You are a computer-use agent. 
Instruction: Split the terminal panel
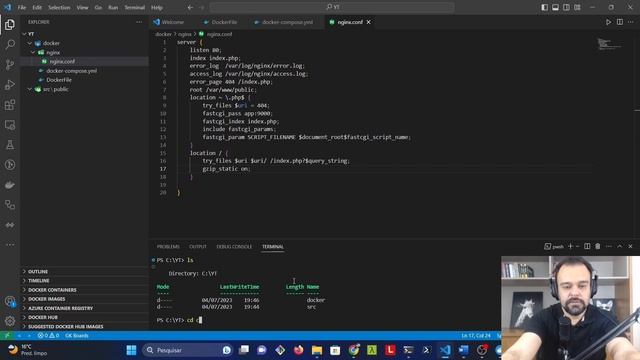point(587,247)
